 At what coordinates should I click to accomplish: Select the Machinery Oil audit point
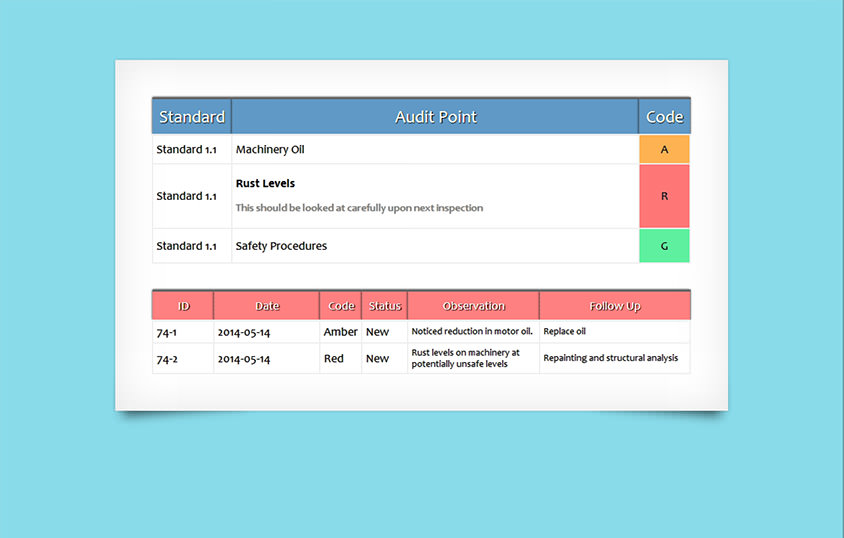pyautogui.click(x=270, y=150)
